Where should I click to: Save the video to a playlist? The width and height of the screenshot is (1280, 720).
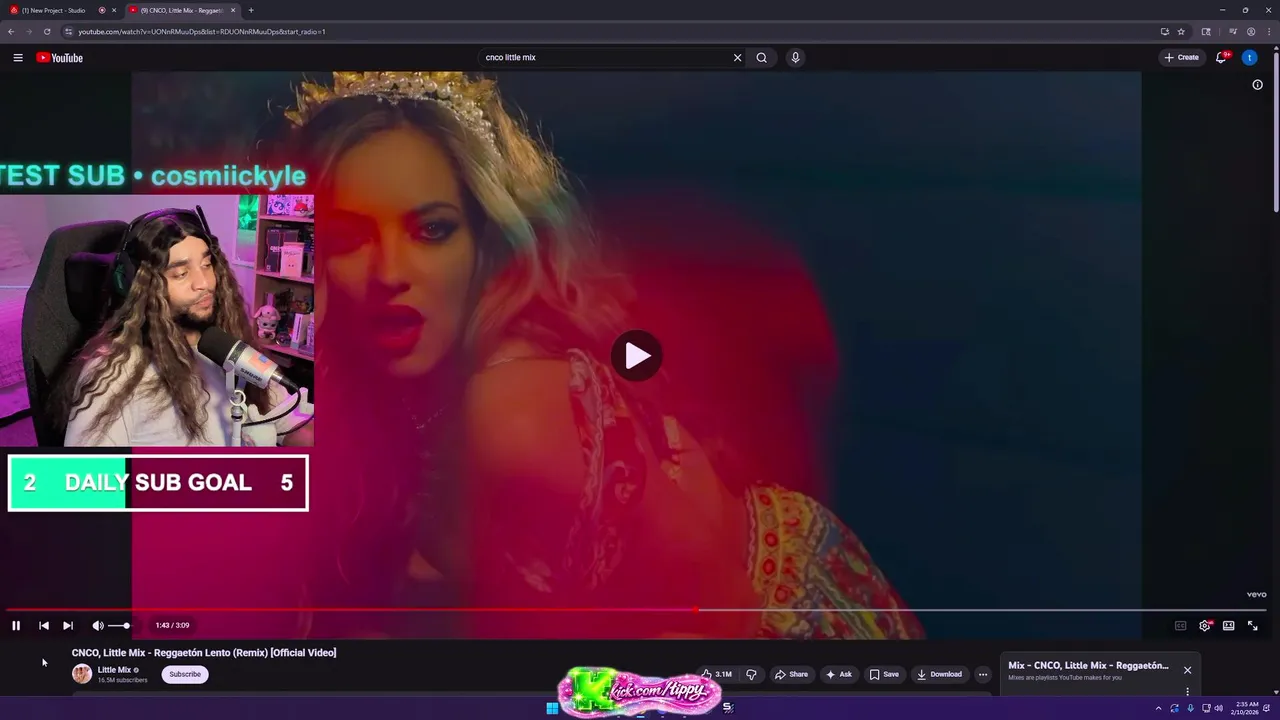pos(884,674)
